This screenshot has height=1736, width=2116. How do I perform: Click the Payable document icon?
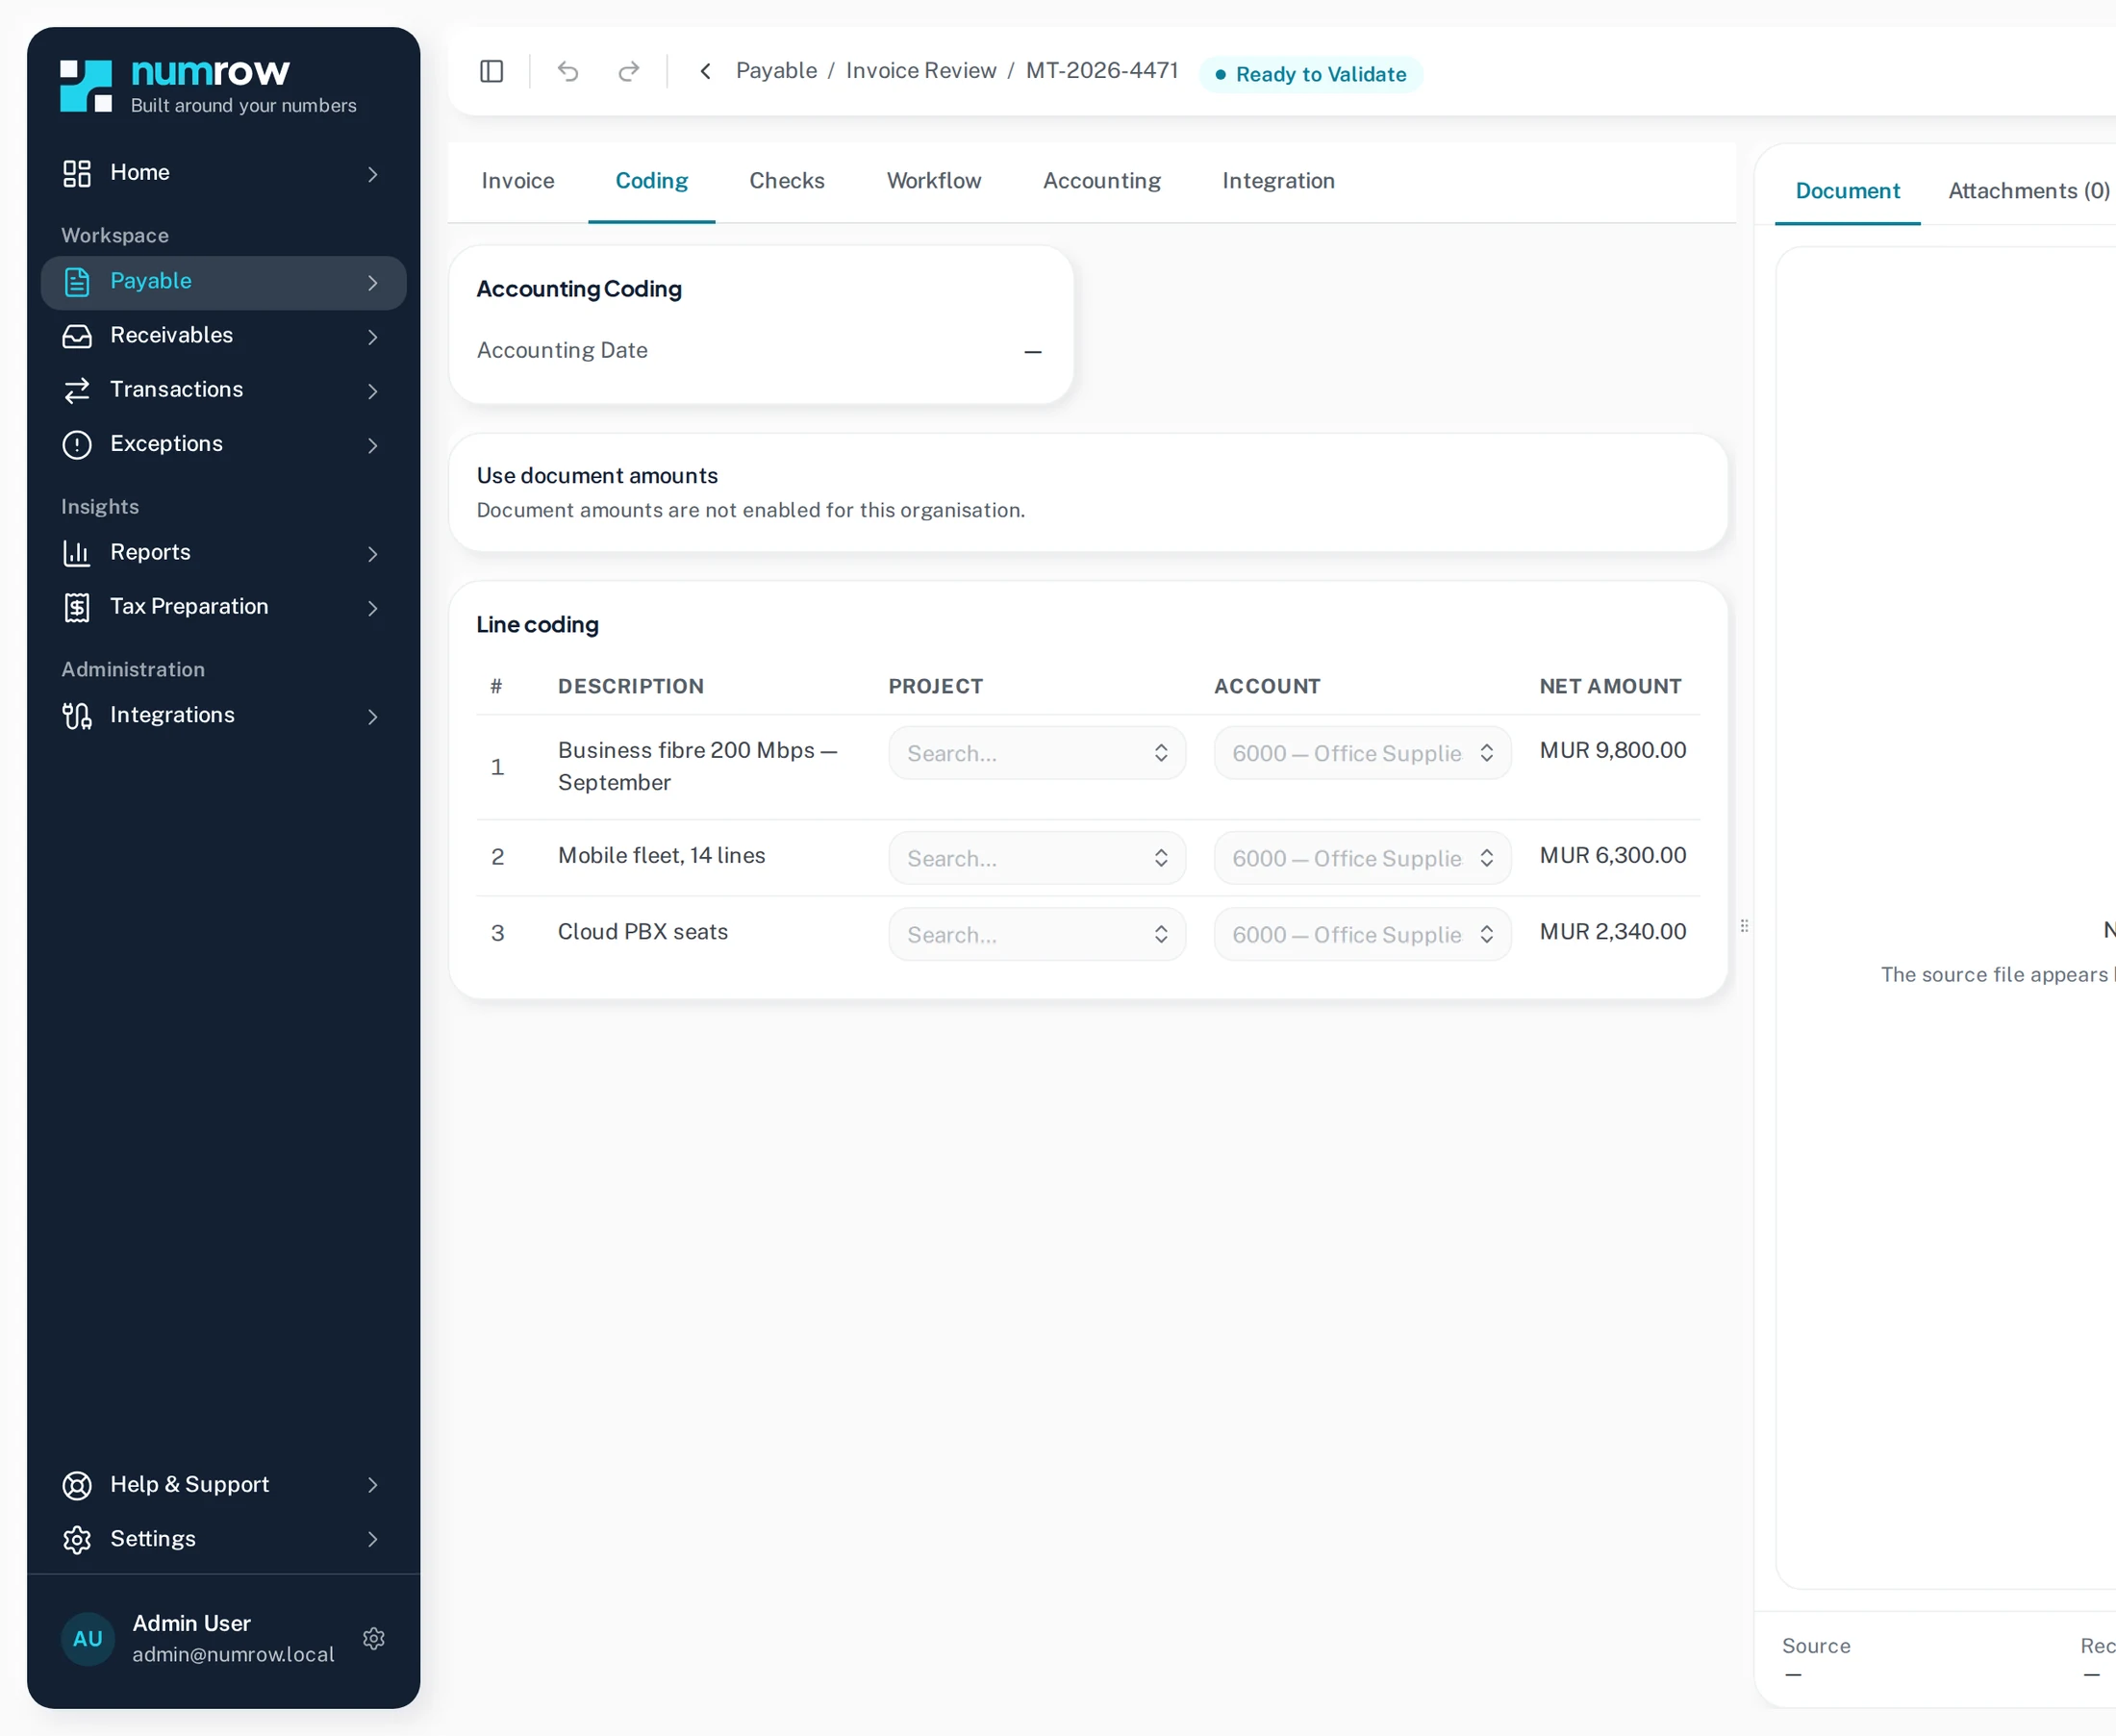pyautogui.click(x=77, y=282)
